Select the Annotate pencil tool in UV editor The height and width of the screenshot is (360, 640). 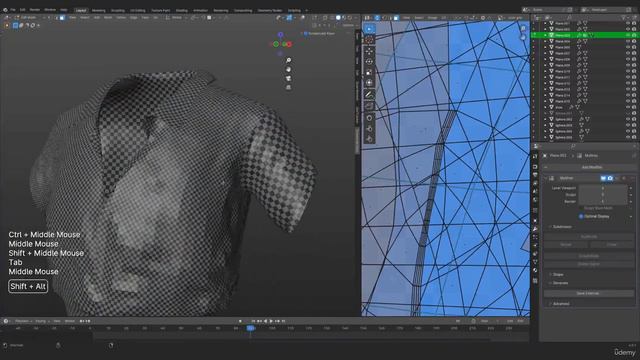coord(369,95)
